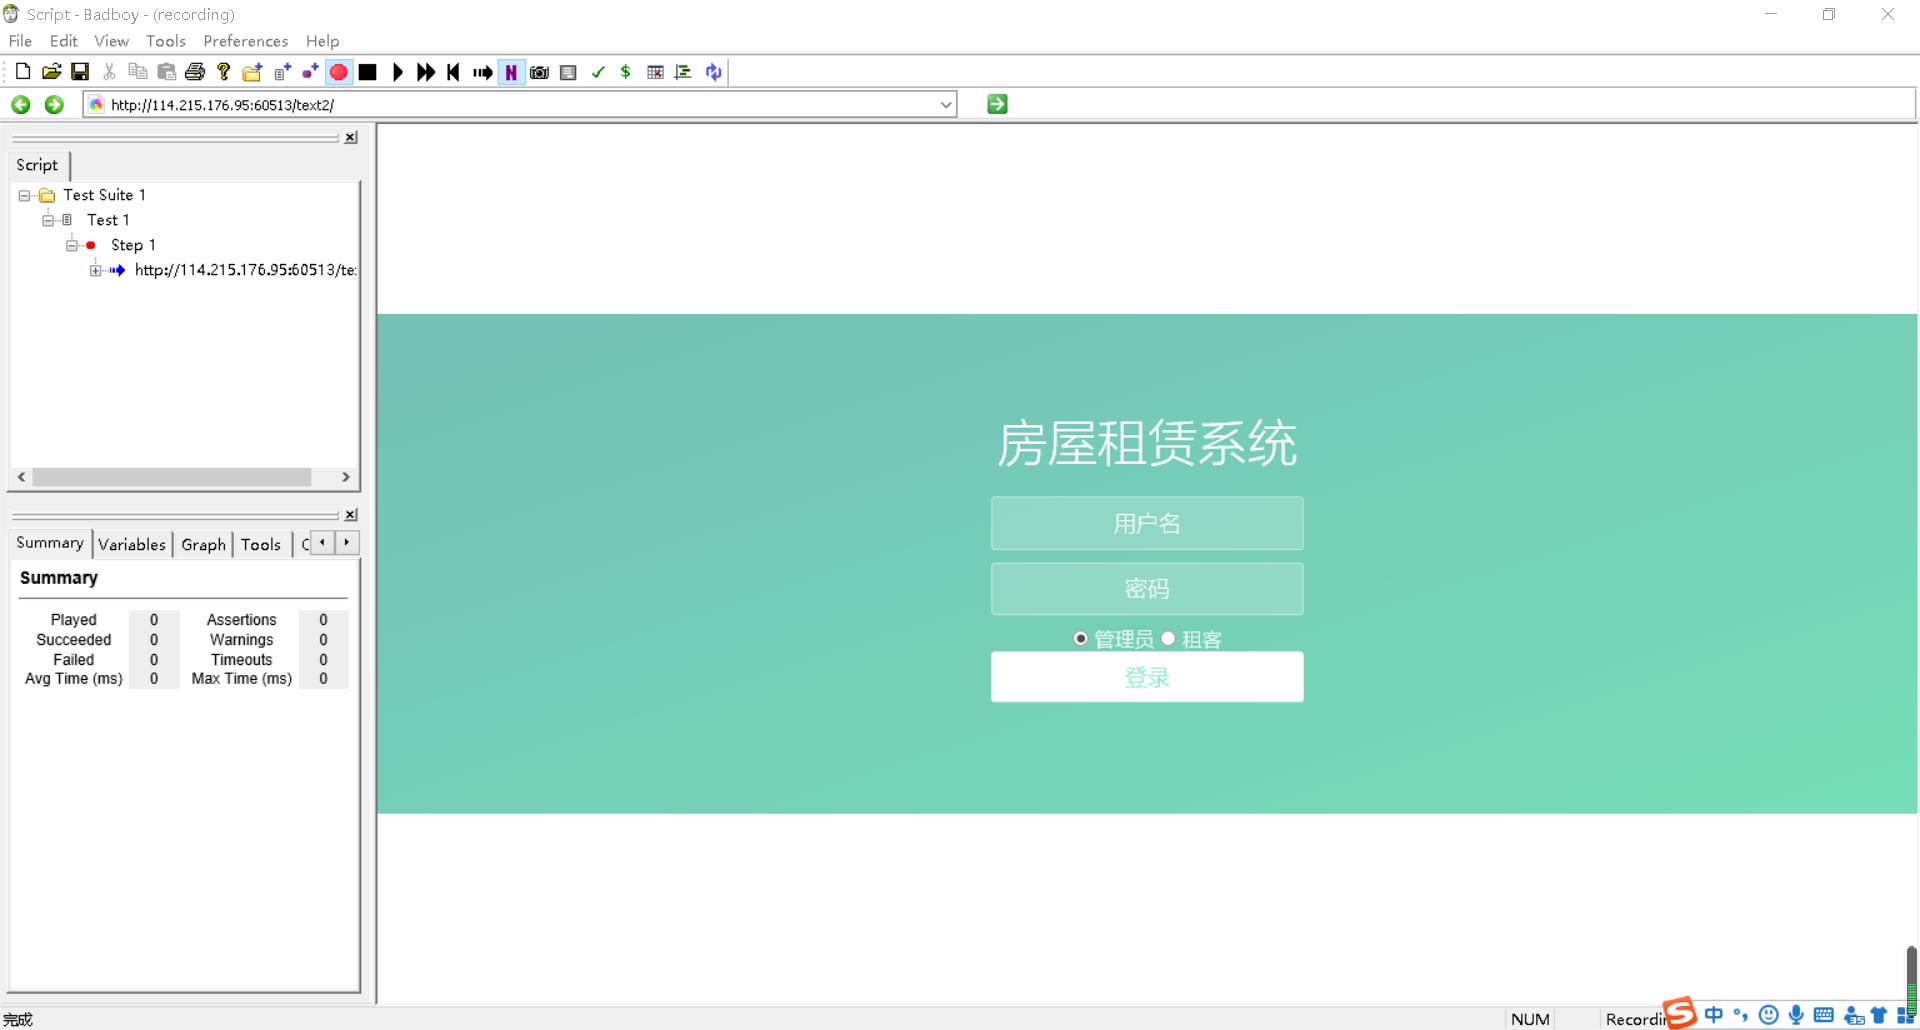
Task: Click the table grid toolbar icon
Action: coord(656,72)
